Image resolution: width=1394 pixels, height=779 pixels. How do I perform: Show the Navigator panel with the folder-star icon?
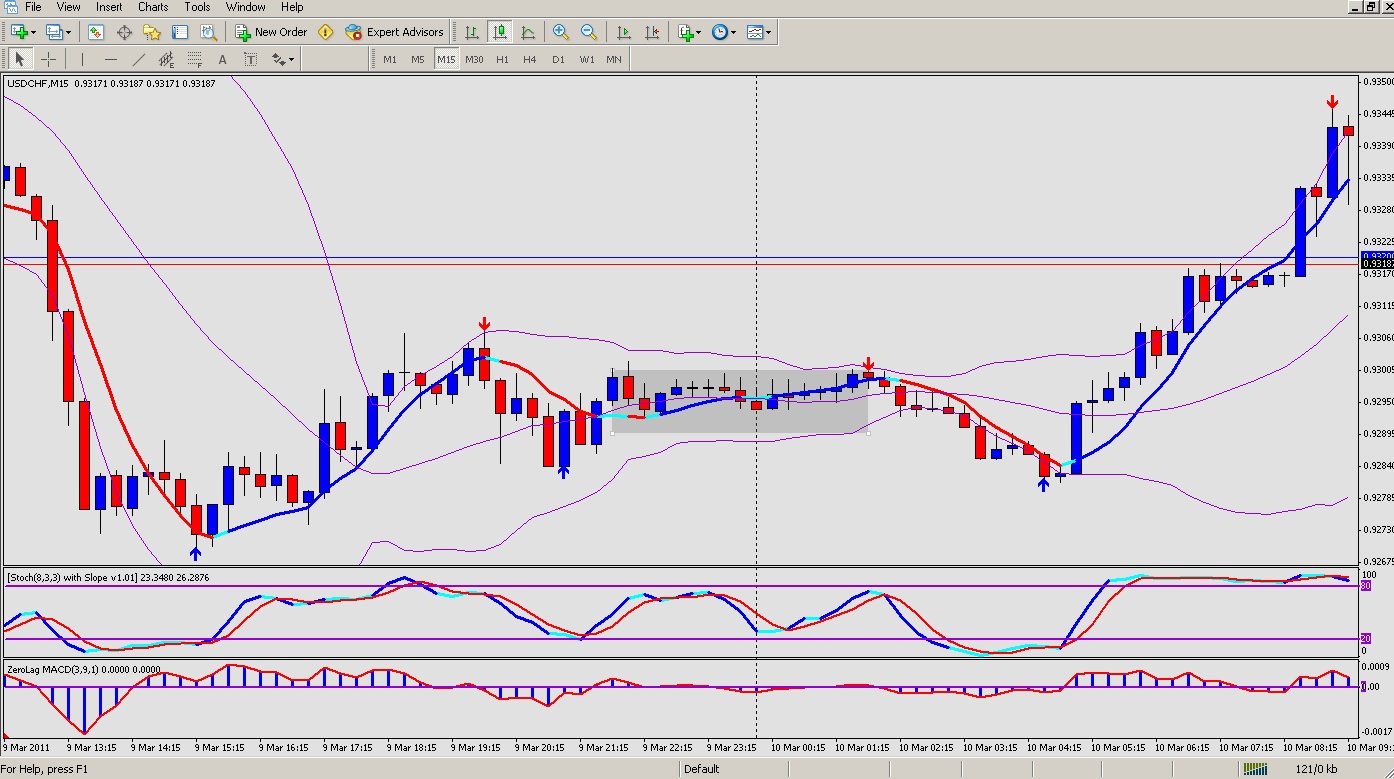pos(152,32)
